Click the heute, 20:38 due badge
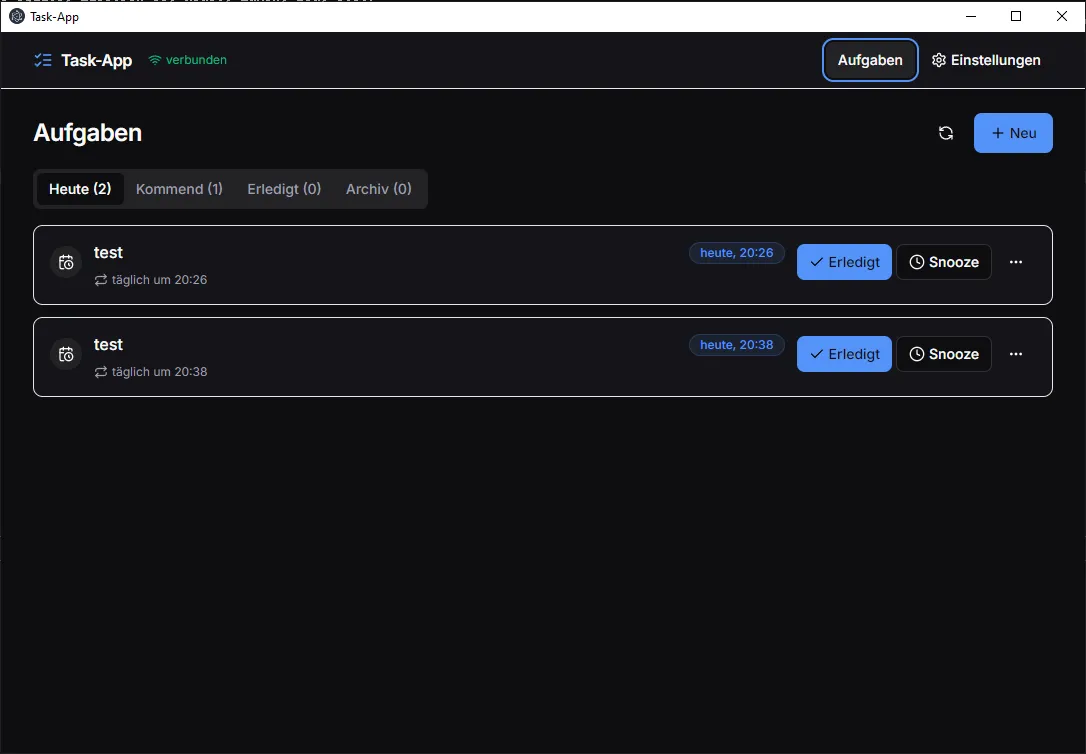Image resolution: width=1086 pixels, height=754 pixels. pos(736,345)
